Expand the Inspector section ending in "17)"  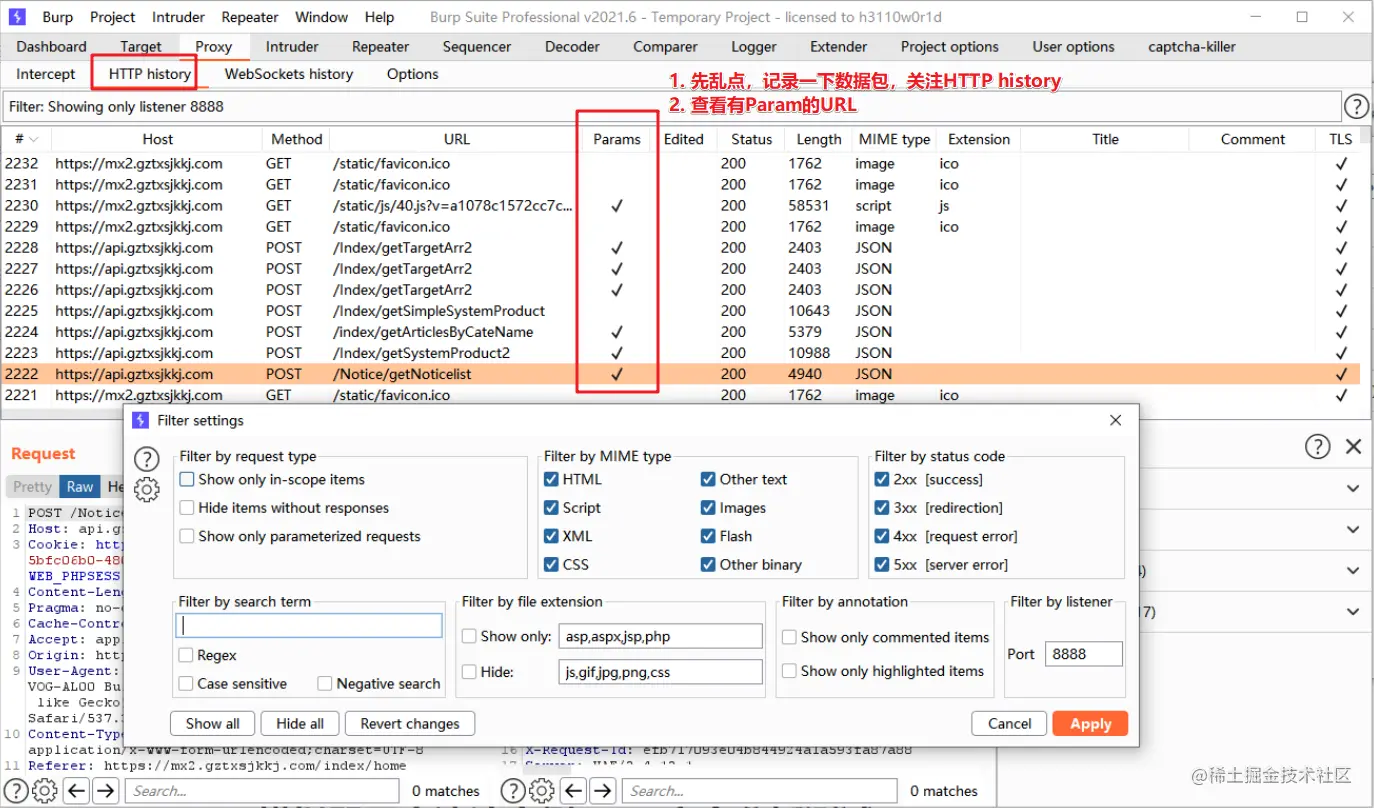1353,611
